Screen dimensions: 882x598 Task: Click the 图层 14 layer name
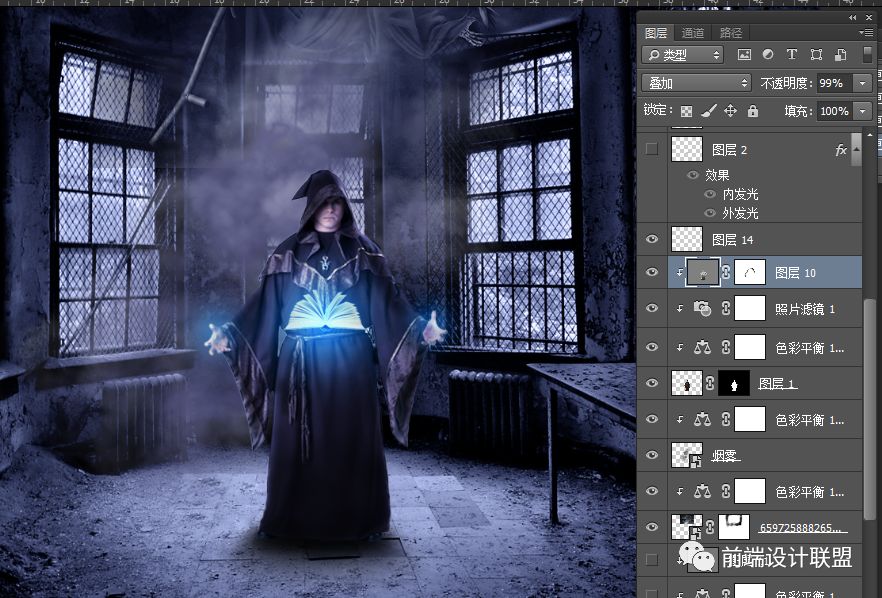(x=732, y=240)
